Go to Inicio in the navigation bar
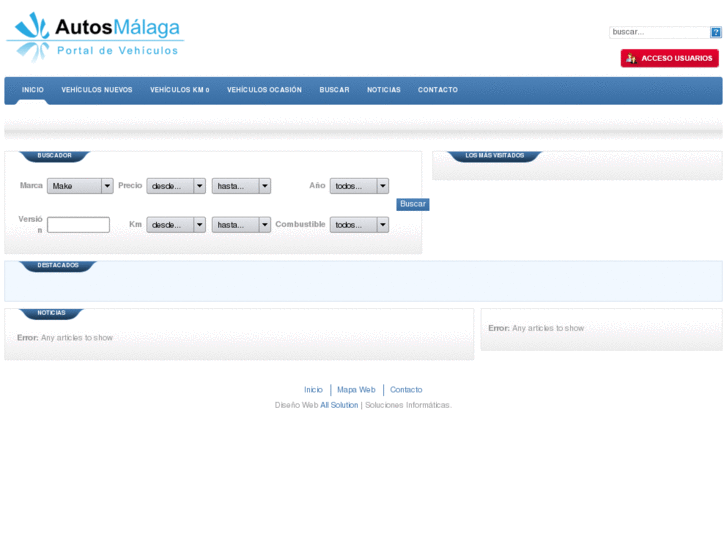This screenshot has width=727, height=545. (x=32, y=90)
